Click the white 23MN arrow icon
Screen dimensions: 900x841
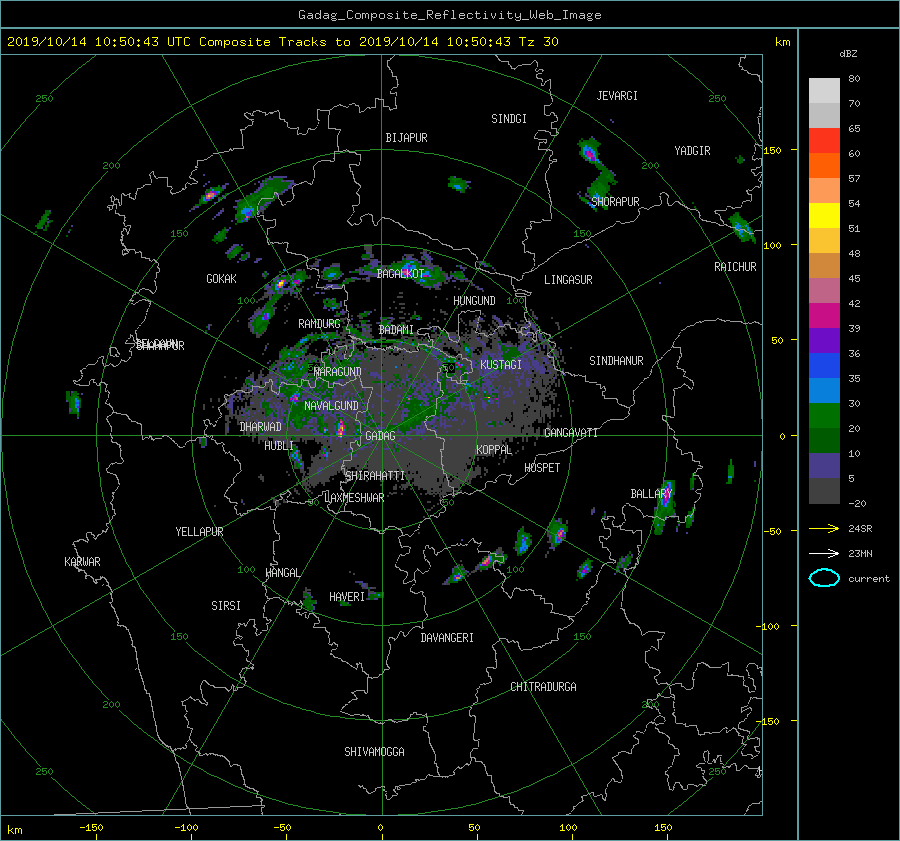point(824,553)
